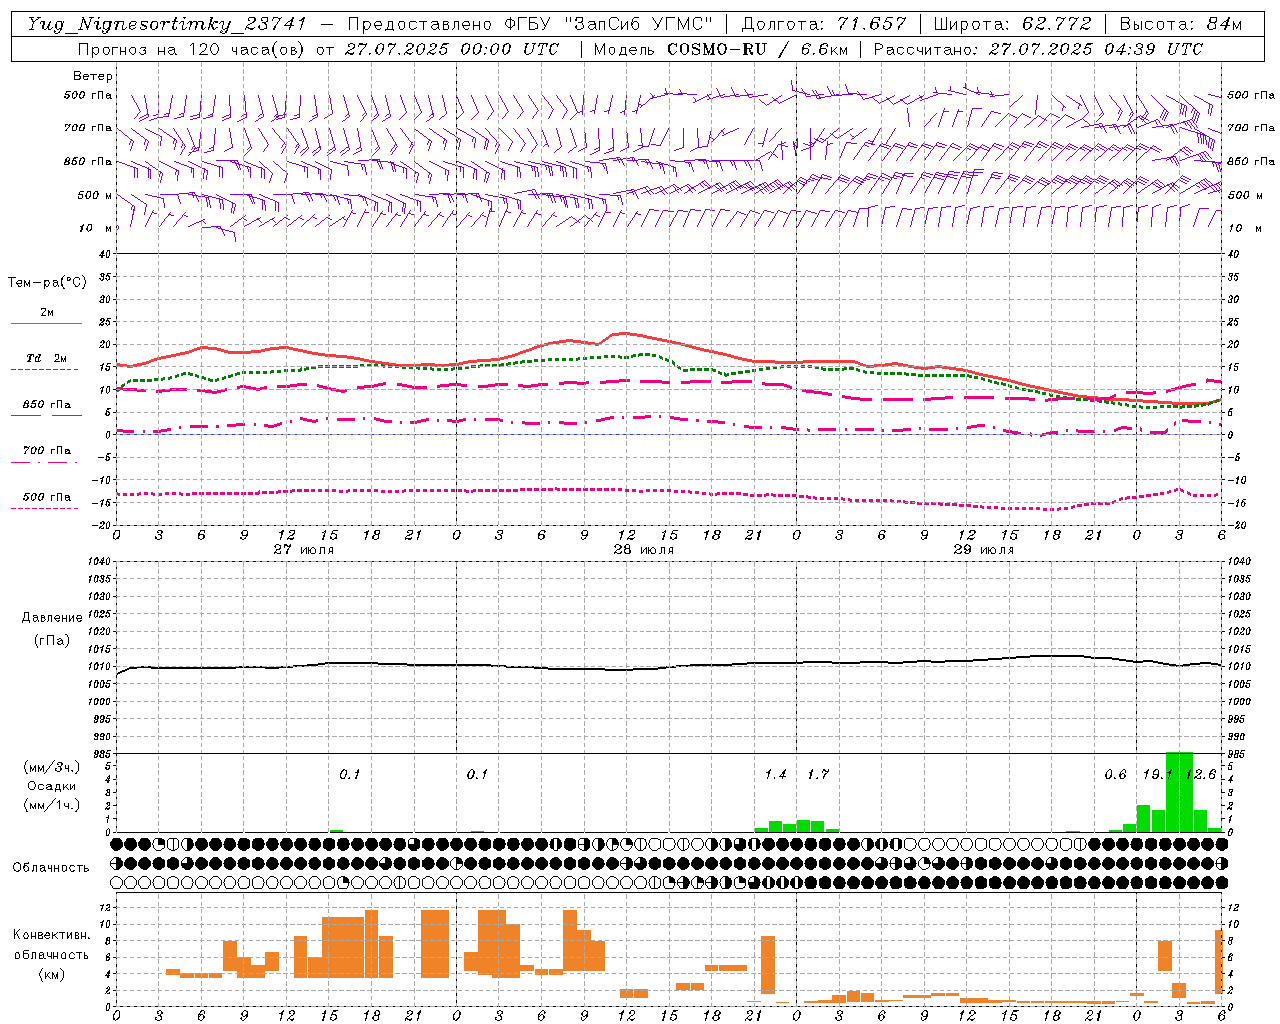Select the 19.1 precipitation total value
This screenshot has height=1024, width=1280.
(x=1158, y=775)
